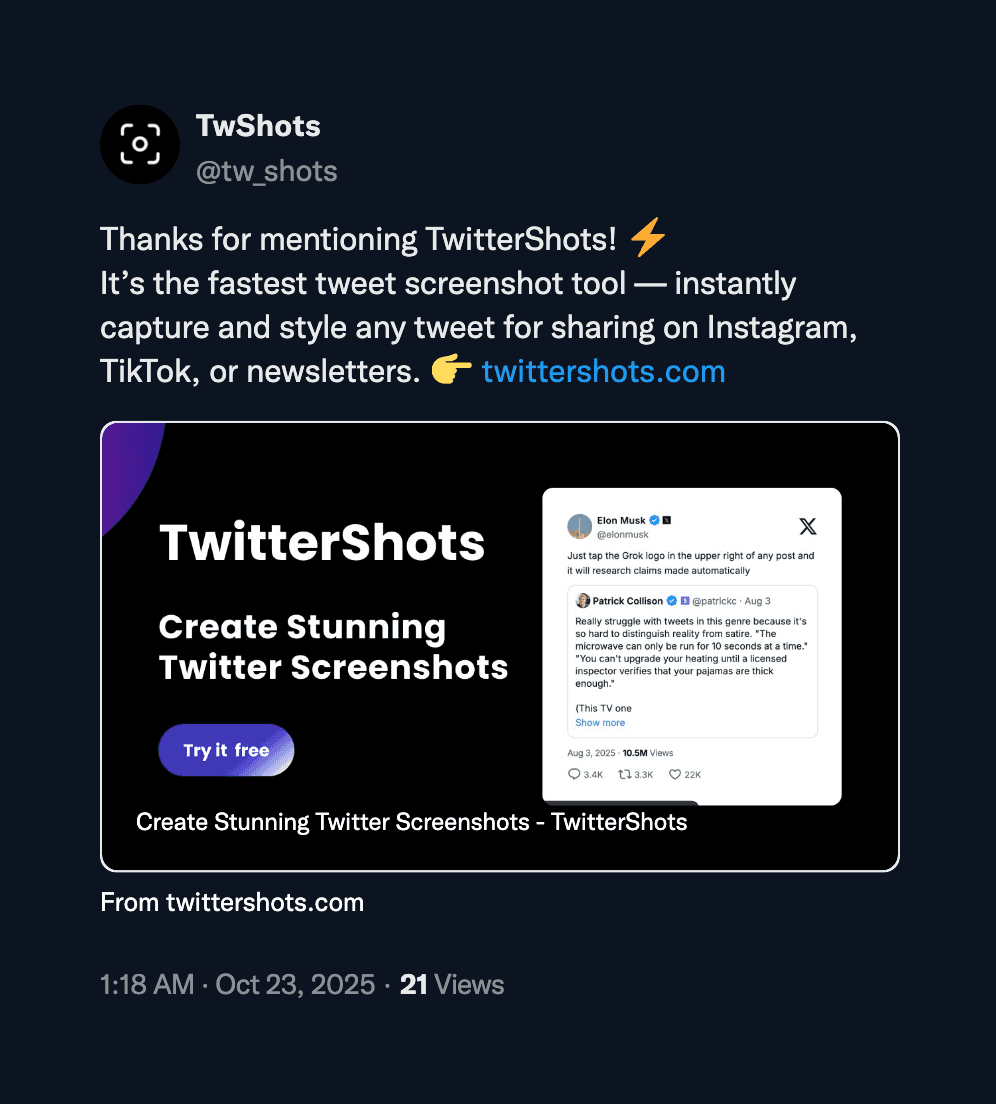Click Elon Musk's profile photo

[x=580, y=526]
